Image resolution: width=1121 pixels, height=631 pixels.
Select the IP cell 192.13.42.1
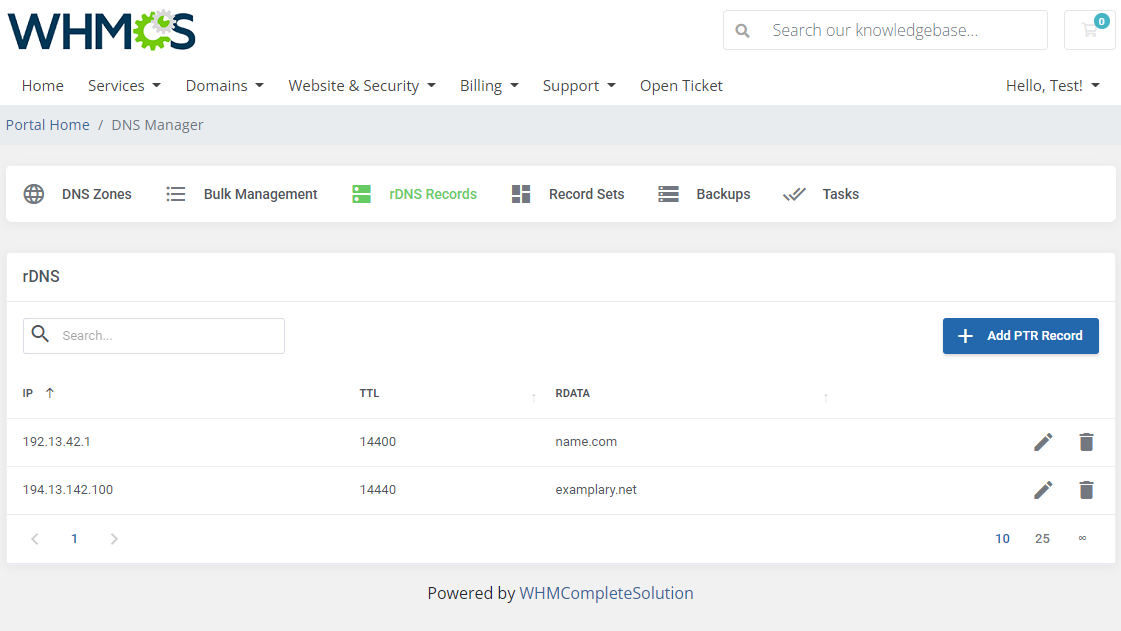point(56,442)
